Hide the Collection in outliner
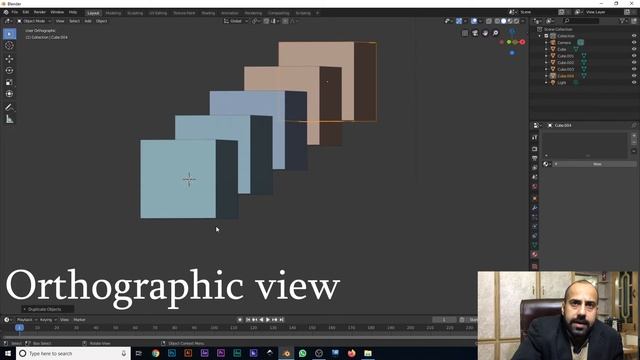Screen dimensions: 640x360 click(x=634, y=36)
